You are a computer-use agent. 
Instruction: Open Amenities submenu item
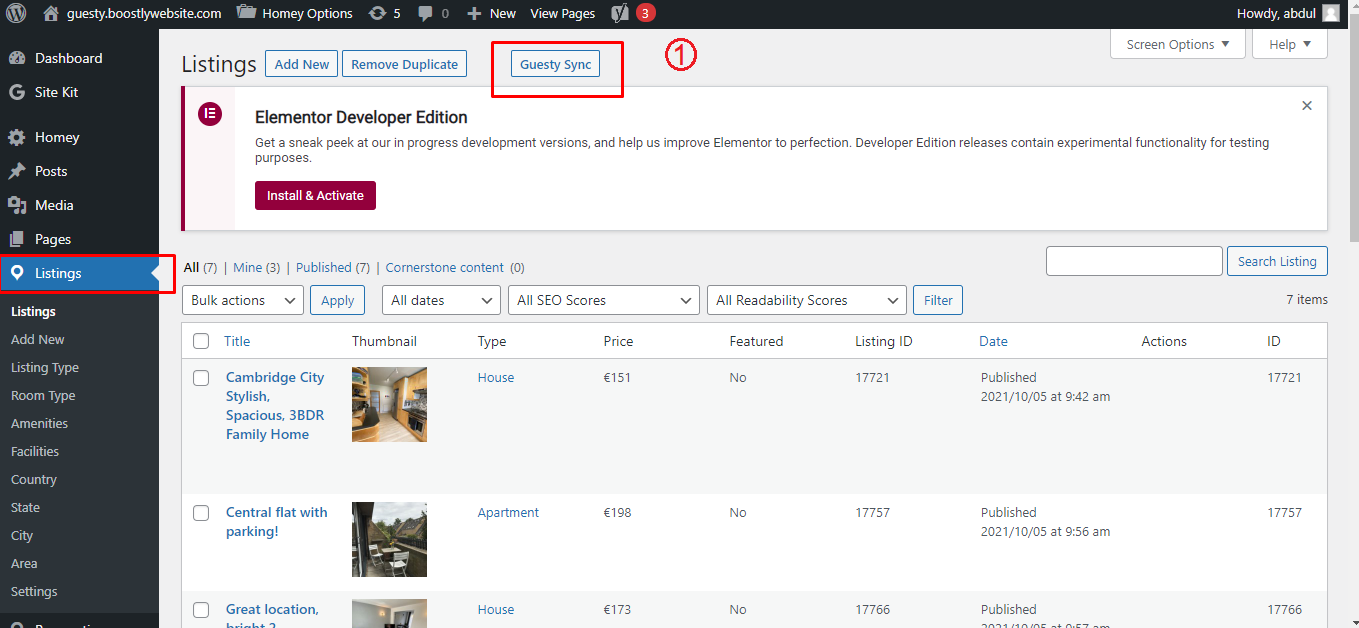click(40, 423)
